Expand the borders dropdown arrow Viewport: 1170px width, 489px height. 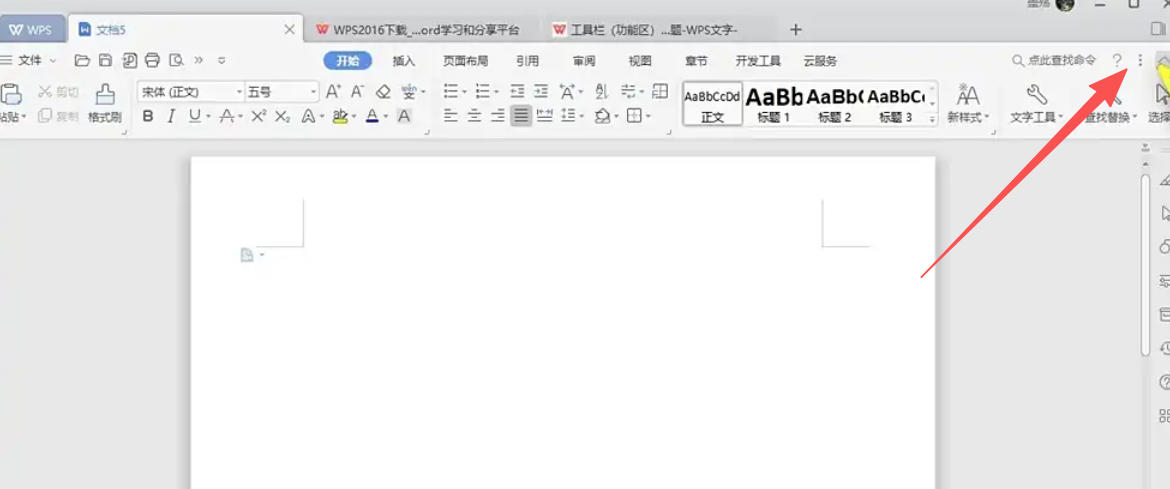[x=648, y=116]
